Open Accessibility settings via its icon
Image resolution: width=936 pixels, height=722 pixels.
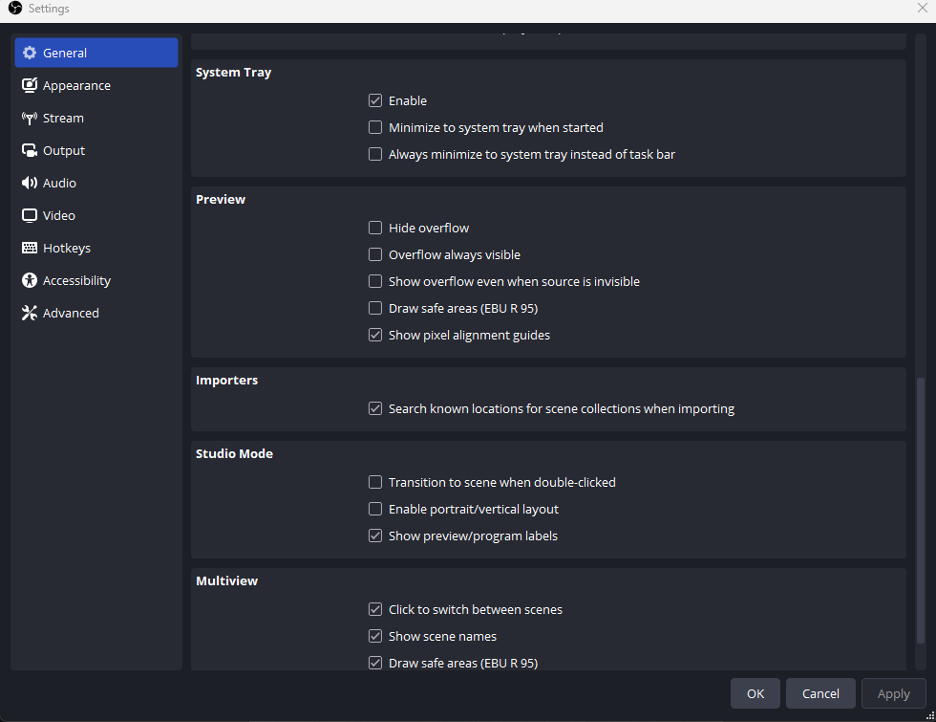(x=29, y=281)
